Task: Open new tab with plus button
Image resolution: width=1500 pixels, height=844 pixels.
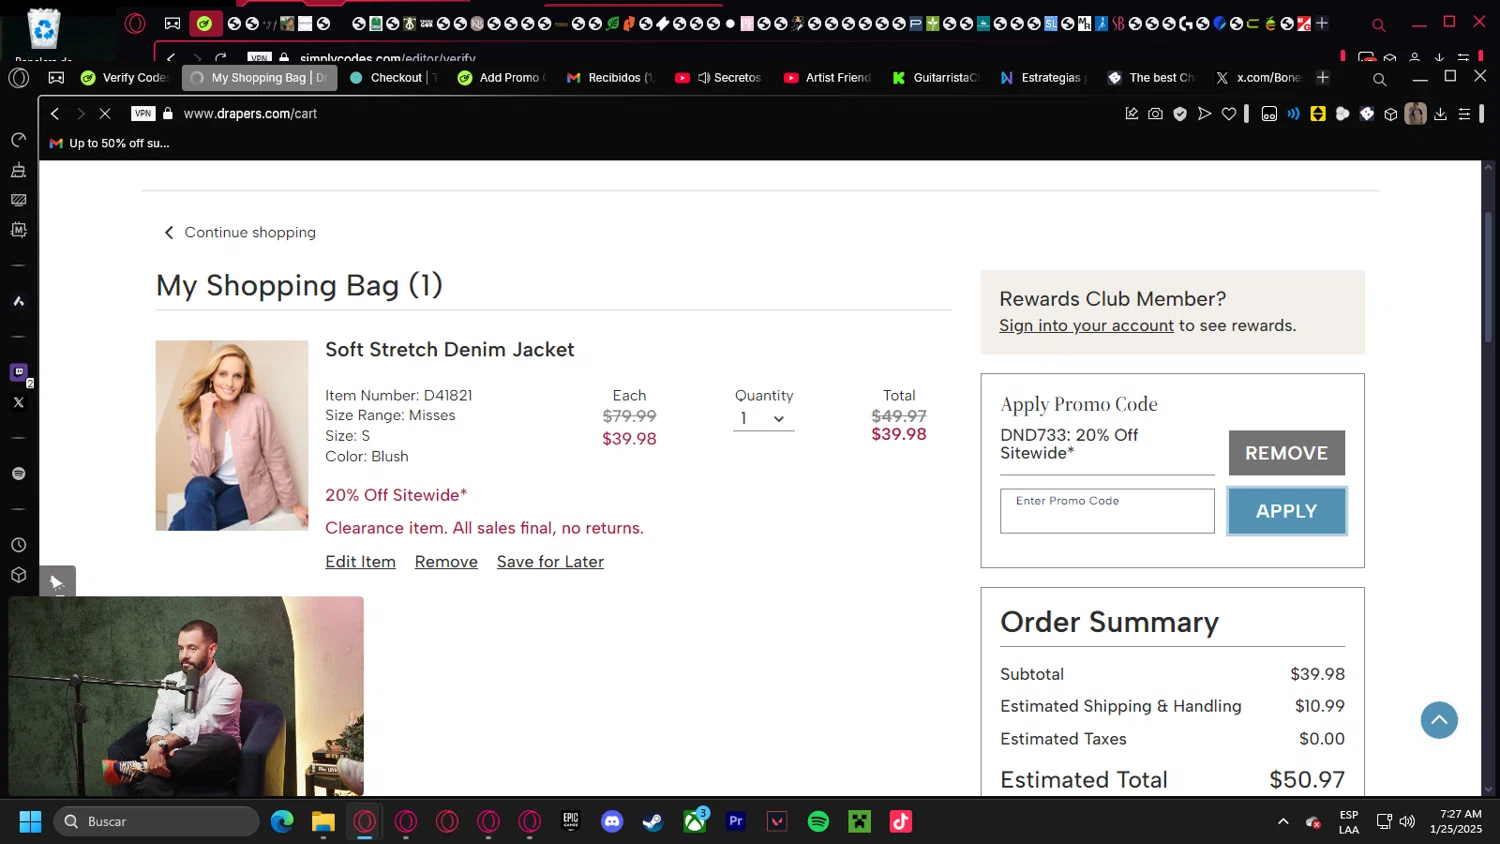Action: 1323,77
